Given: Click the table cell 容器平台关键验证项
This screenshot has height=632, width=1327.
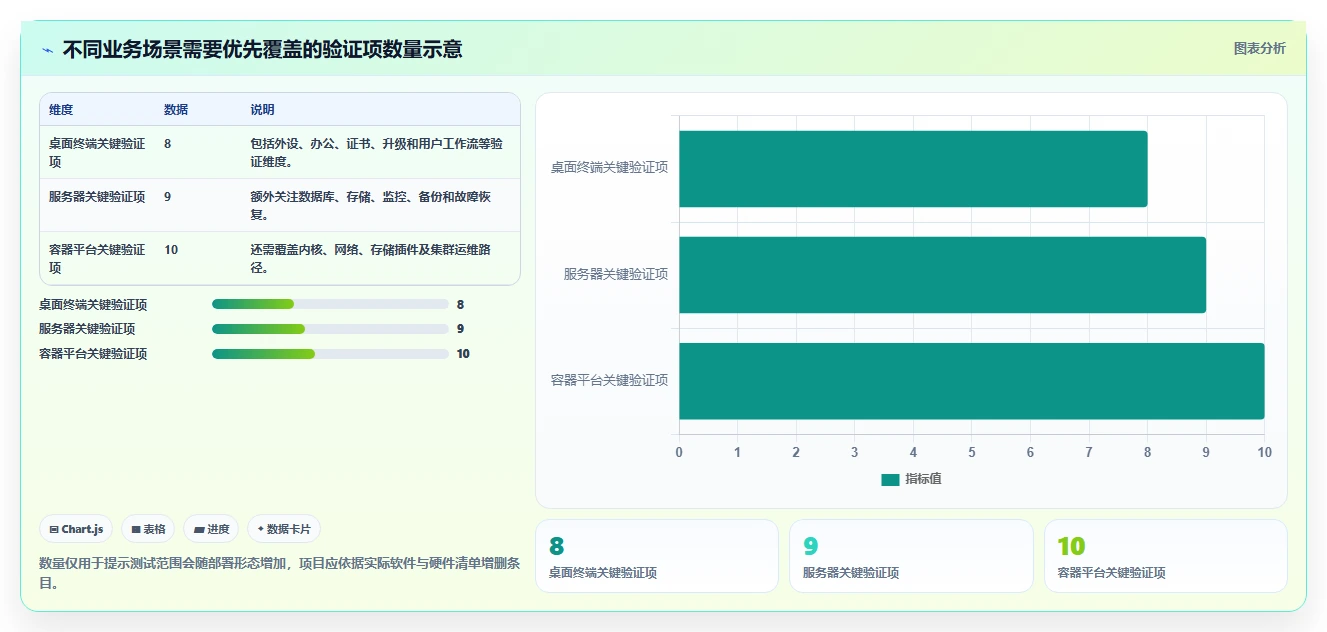Looking at the screenshot, I should pyautogui.click(x=97, y=258).
